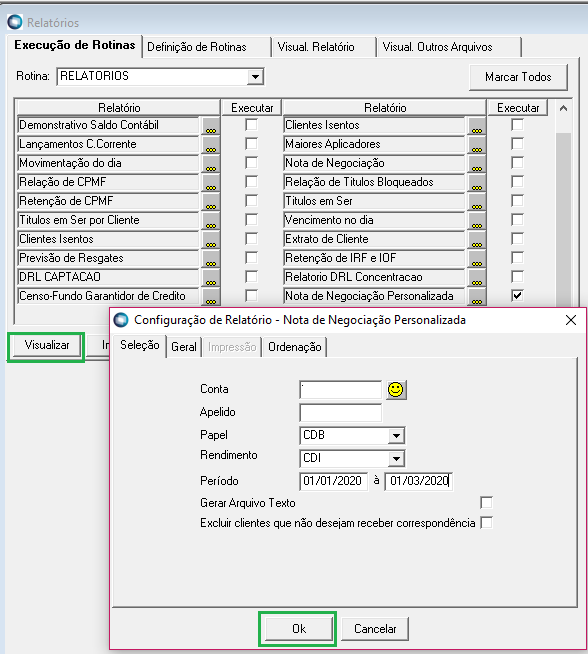Screen dimensions: 588x654
Task: Tick Executar for Relatorio DRL Concentracao
Action: [x=518, y=277]
